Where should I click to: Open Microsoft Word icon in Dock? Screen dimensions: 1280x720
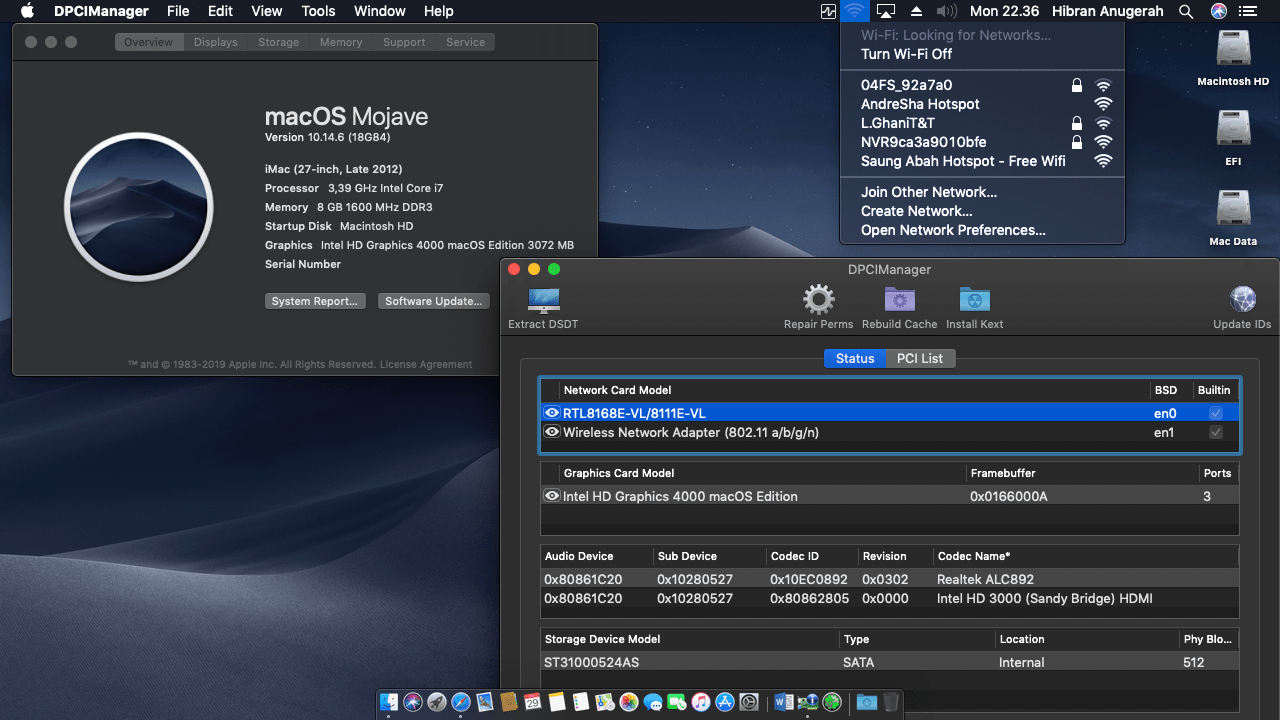click(784, 702)
